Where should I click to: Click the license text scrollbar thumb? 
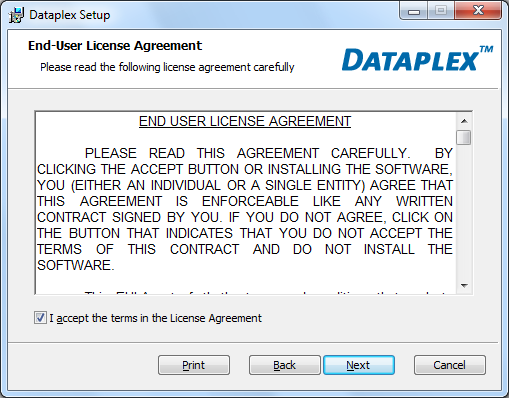464,137
